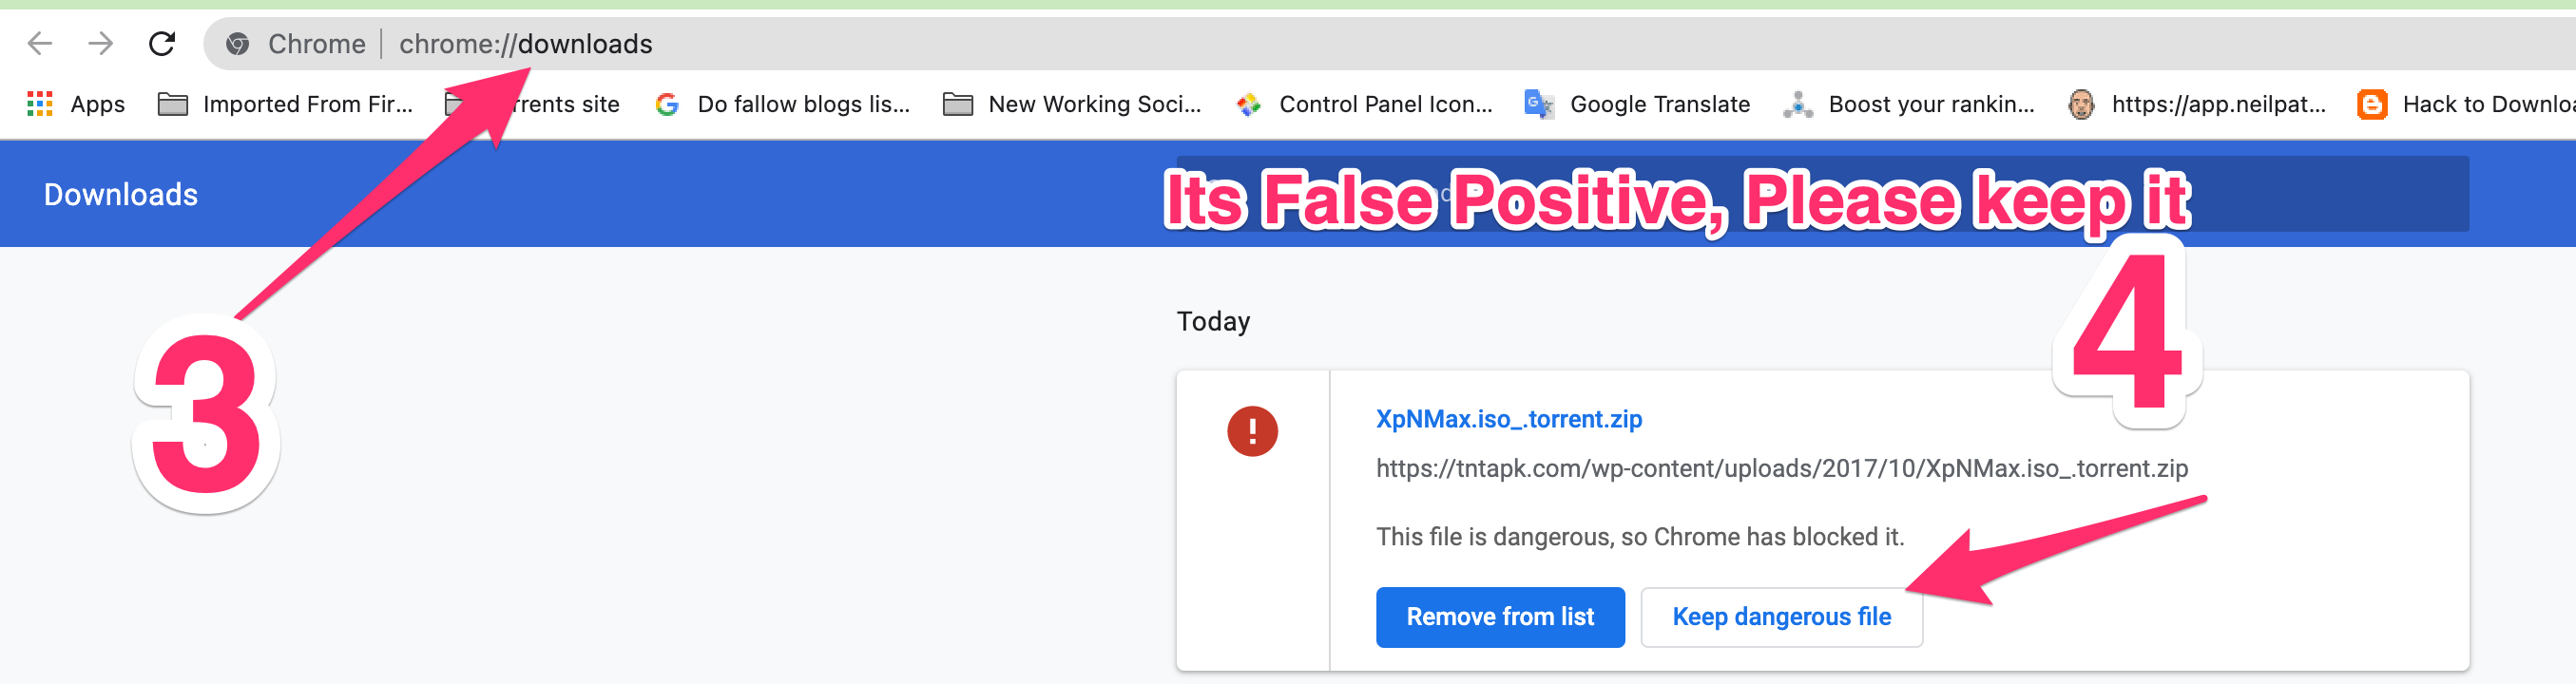
Task: Click the Remove from list button
Action: (x=1499, y=617)
